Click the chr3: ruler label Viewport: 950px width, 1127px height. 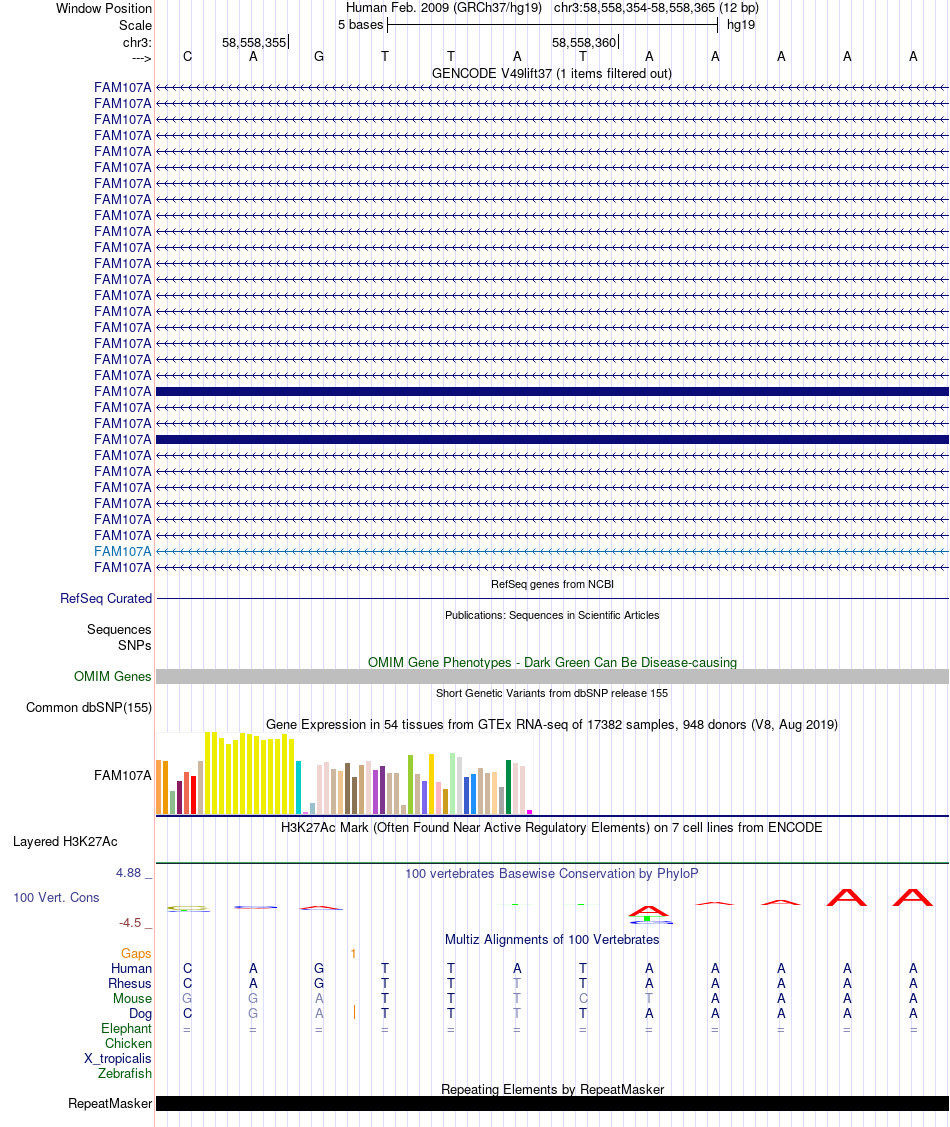(x=137, y=42)
